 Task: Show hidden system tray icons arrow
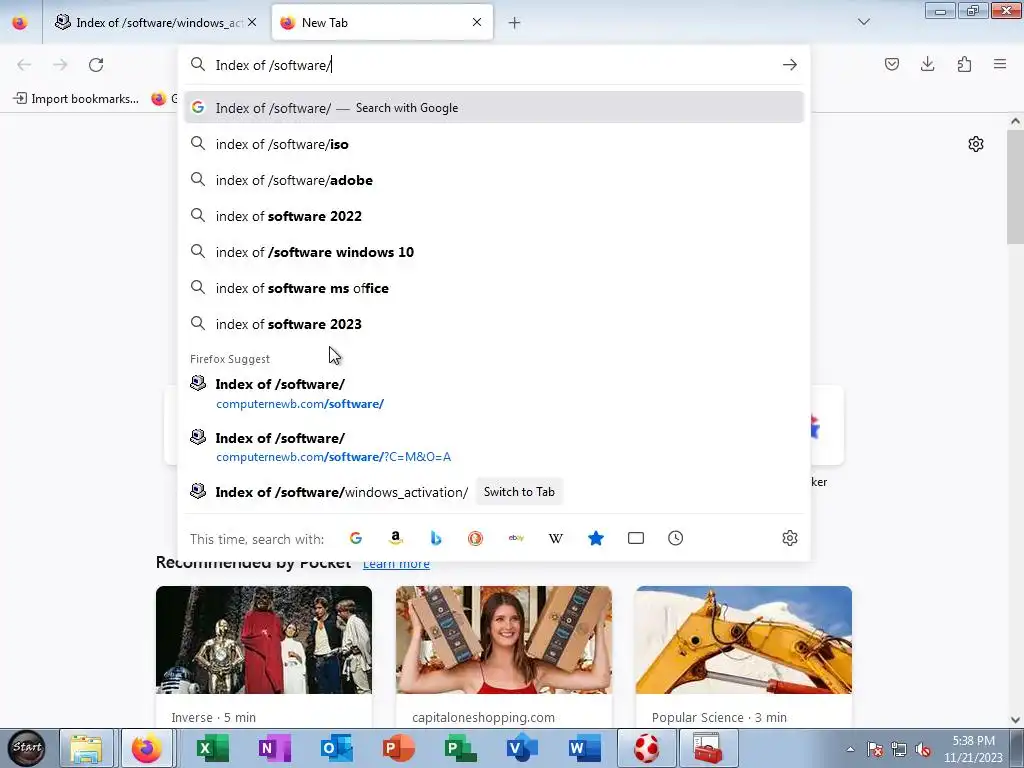(x=850, y=749)
